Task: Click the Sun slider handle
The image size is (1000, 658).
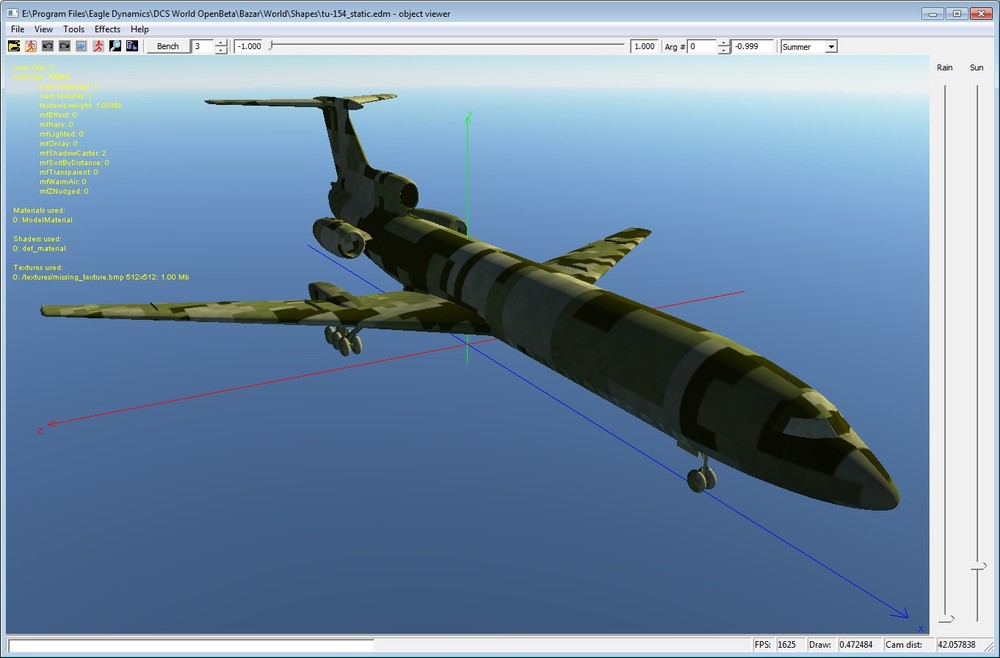Action: point(978,567)
